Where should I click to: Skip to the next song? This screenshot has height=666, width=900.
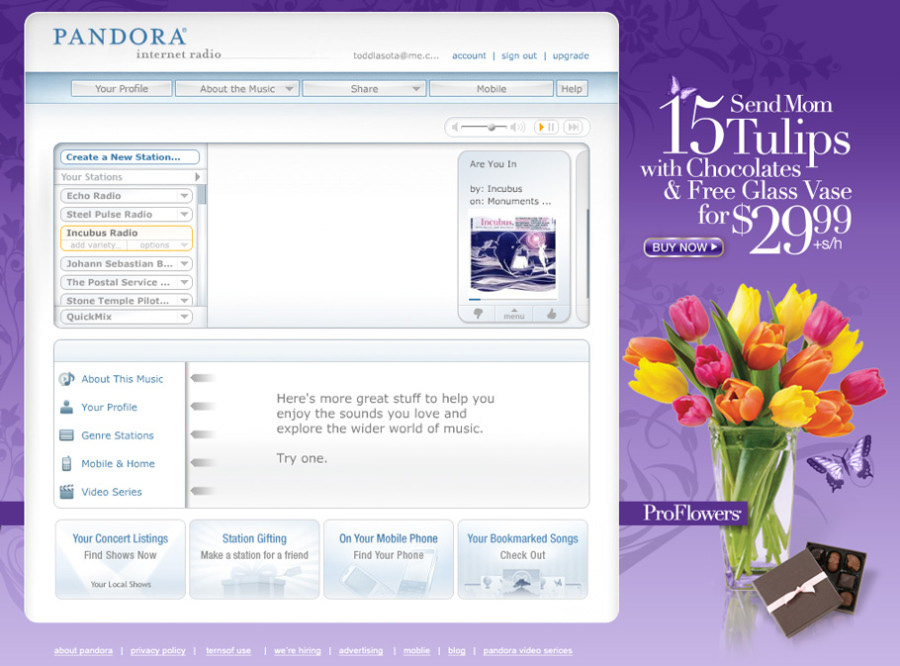click(x=573, y=127)
